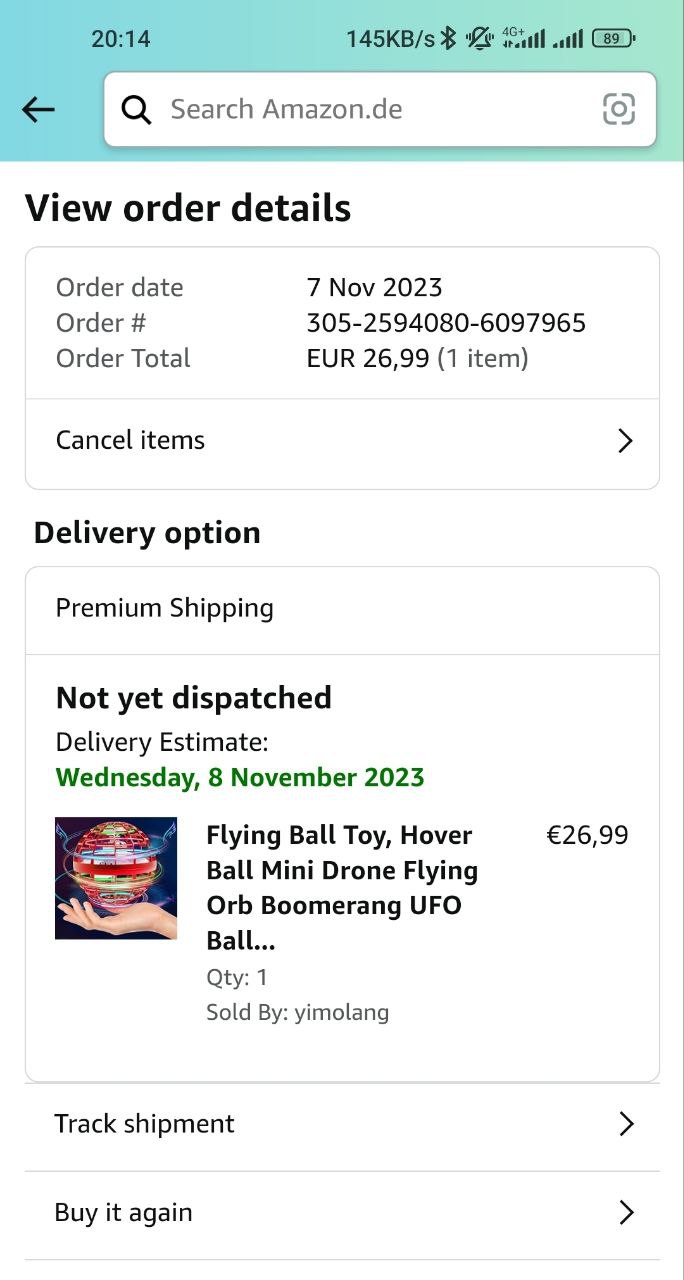Tap the order number text

446,323
